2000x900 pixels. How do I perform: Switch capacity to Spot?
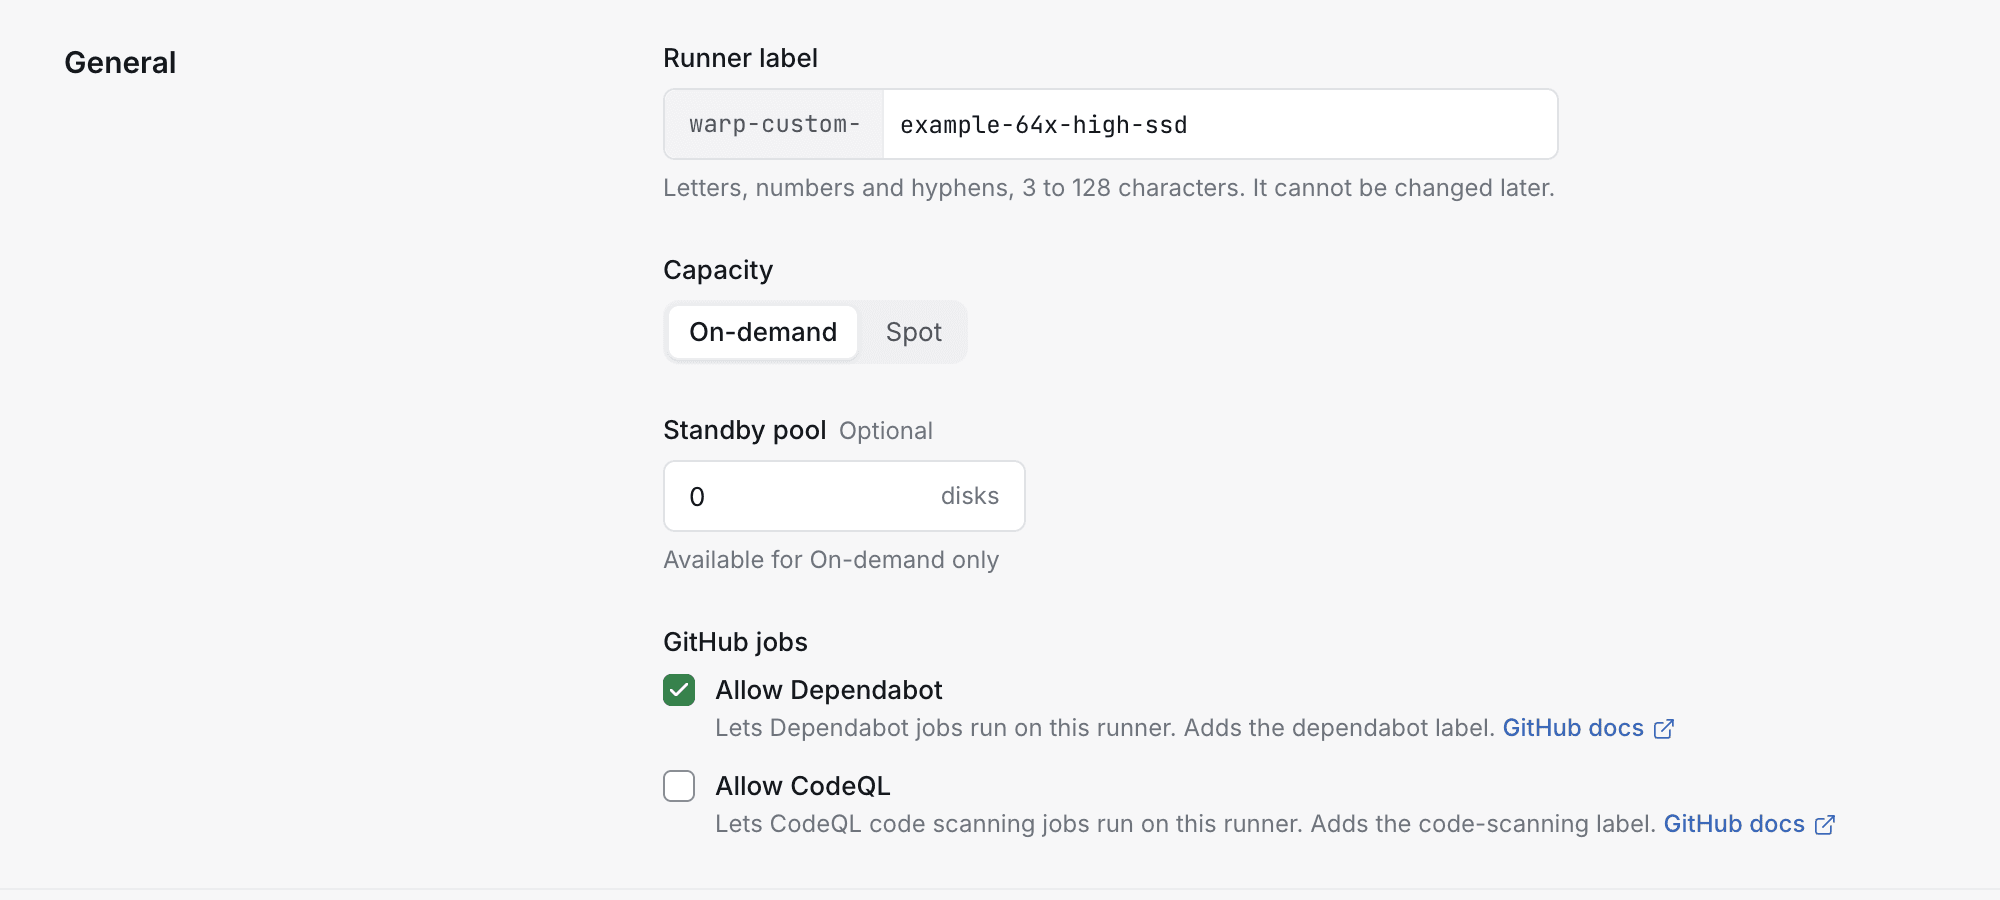point(914,332)
